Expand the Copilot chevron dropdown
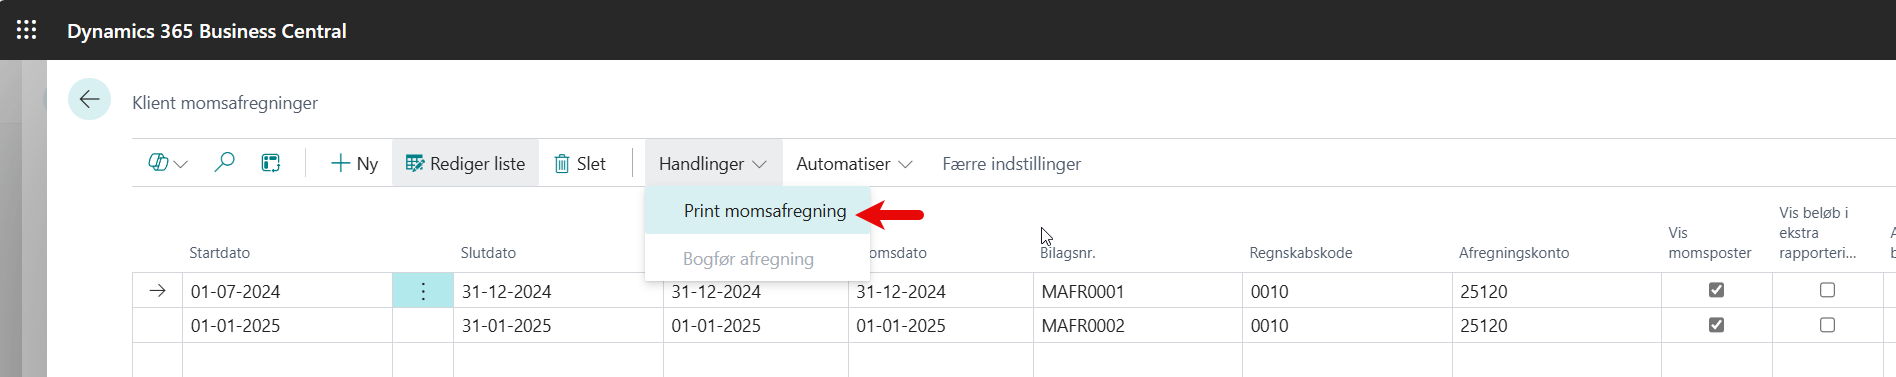 coord(181,164)
